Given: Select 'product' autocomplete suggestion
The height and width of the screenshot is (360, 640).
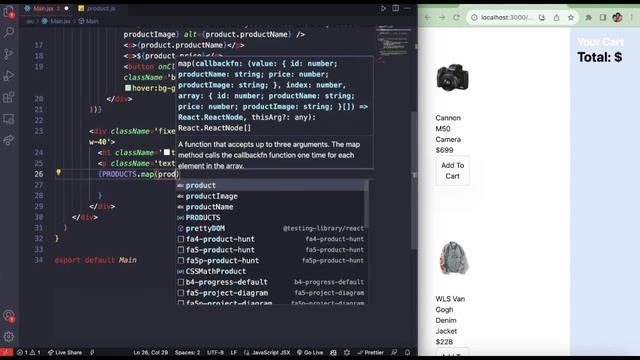Looking at the screenshot, I should (271, 185).
